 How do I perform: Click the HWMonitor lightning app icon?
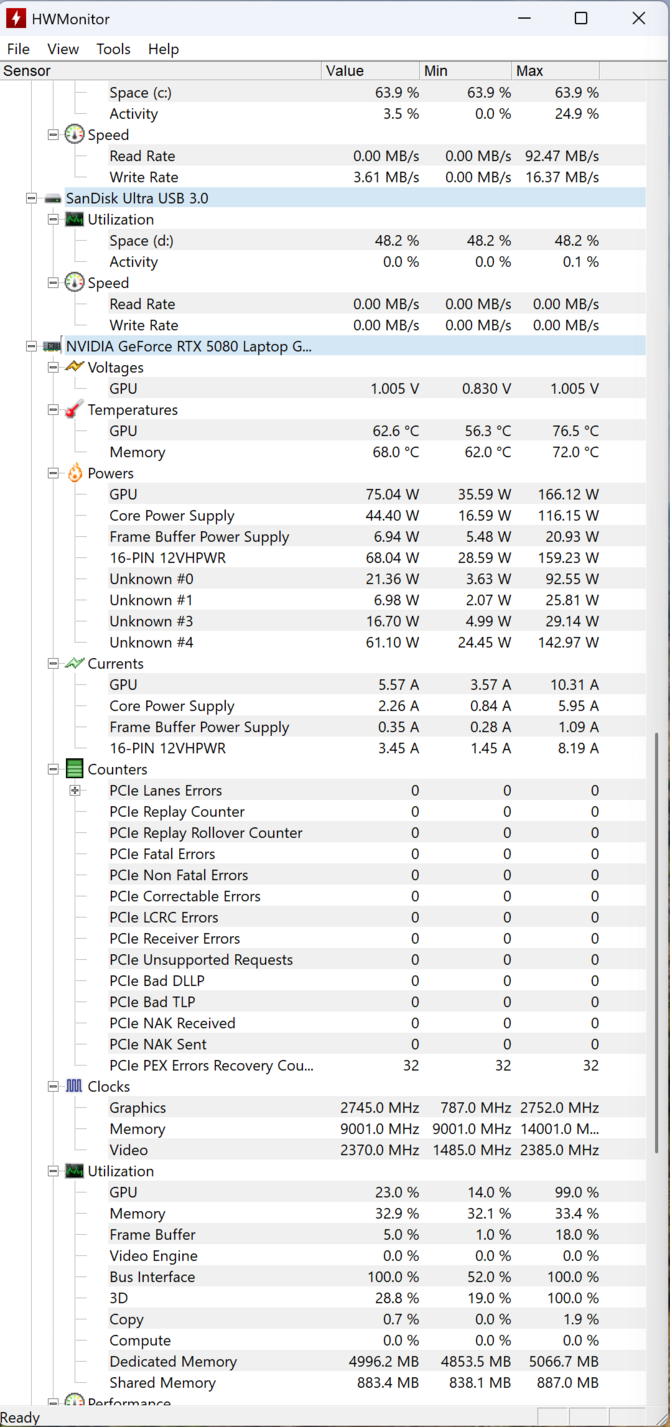point(16,18)
